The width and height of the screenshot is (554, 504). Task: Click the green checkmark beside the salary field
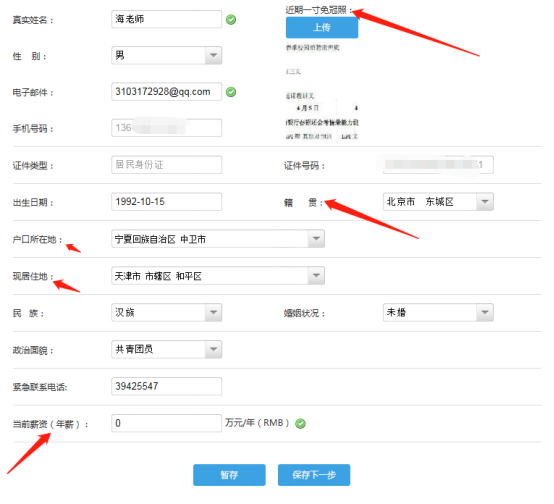click(300, 423)
